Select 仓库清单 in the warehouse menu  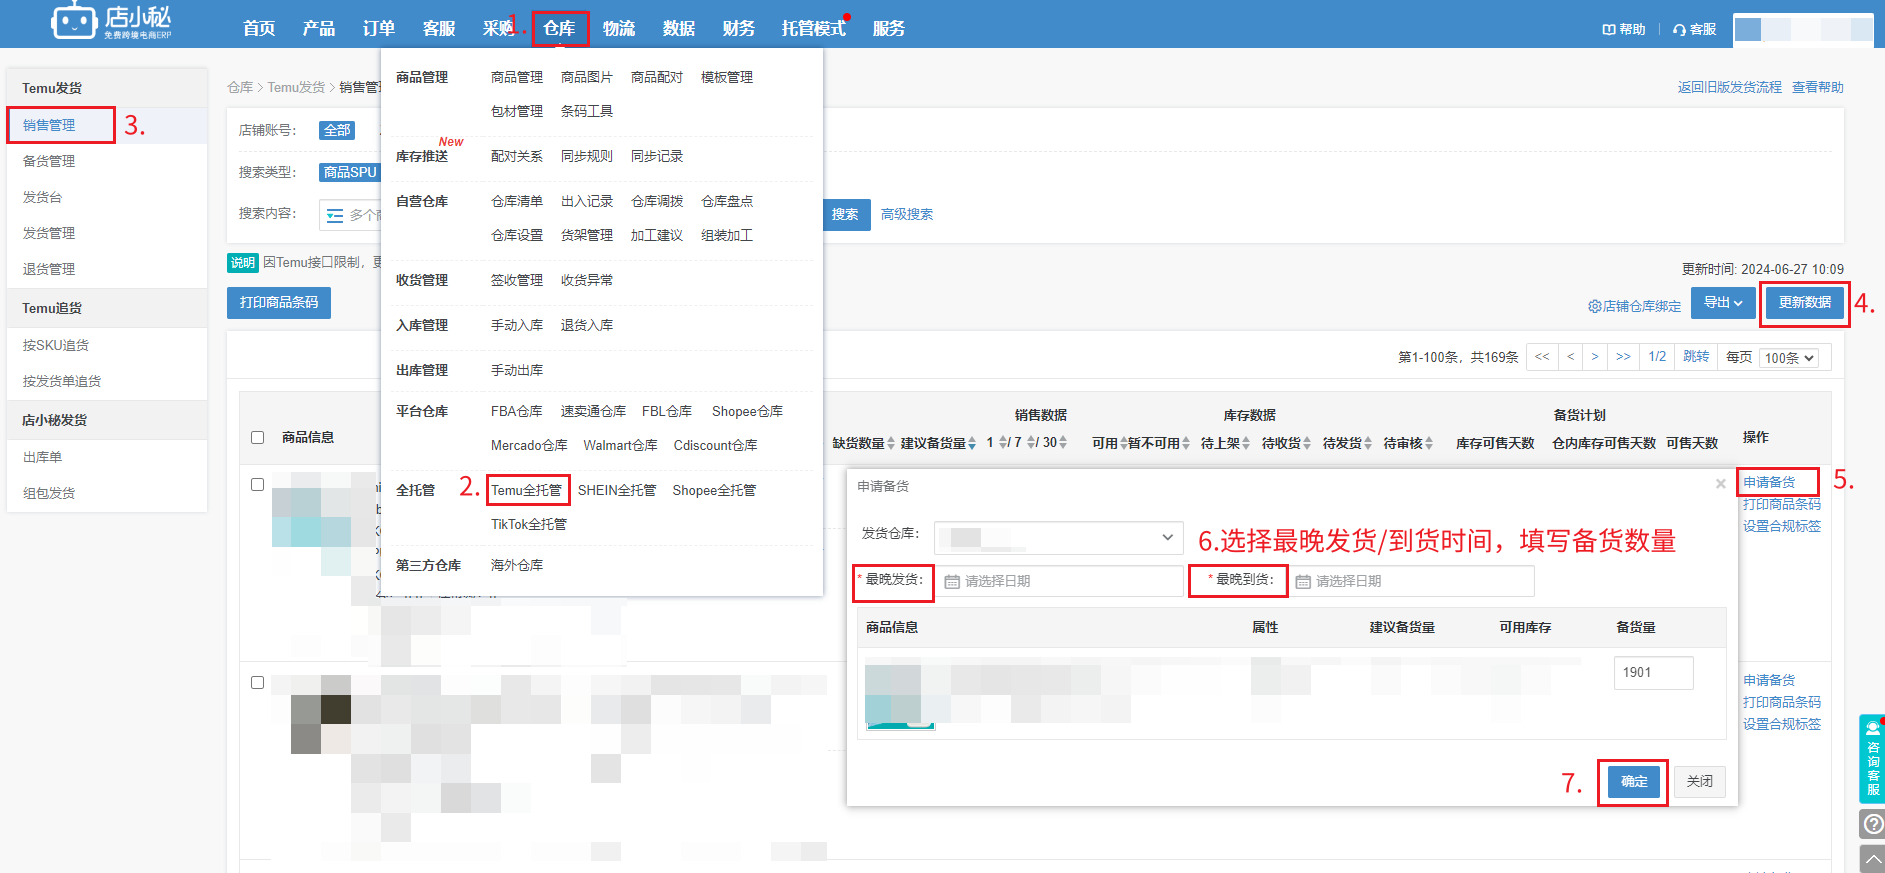517,201
